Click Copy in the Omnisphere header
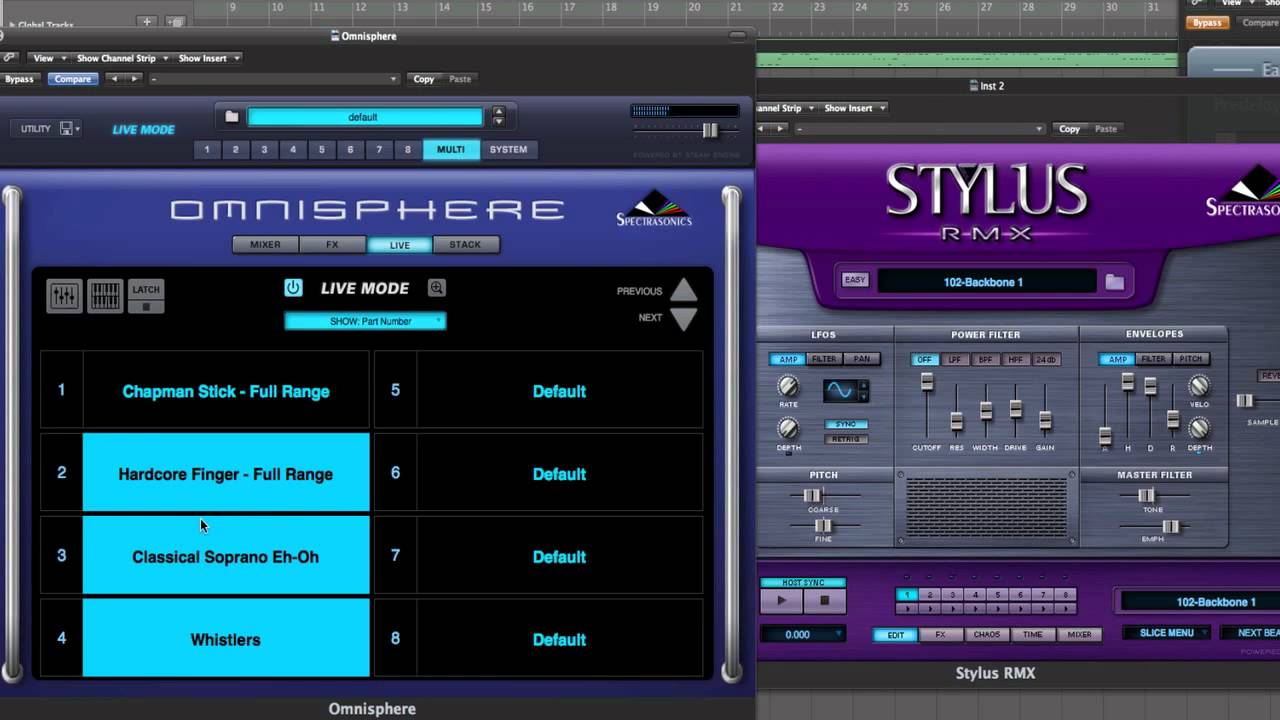 click(424, 79)
